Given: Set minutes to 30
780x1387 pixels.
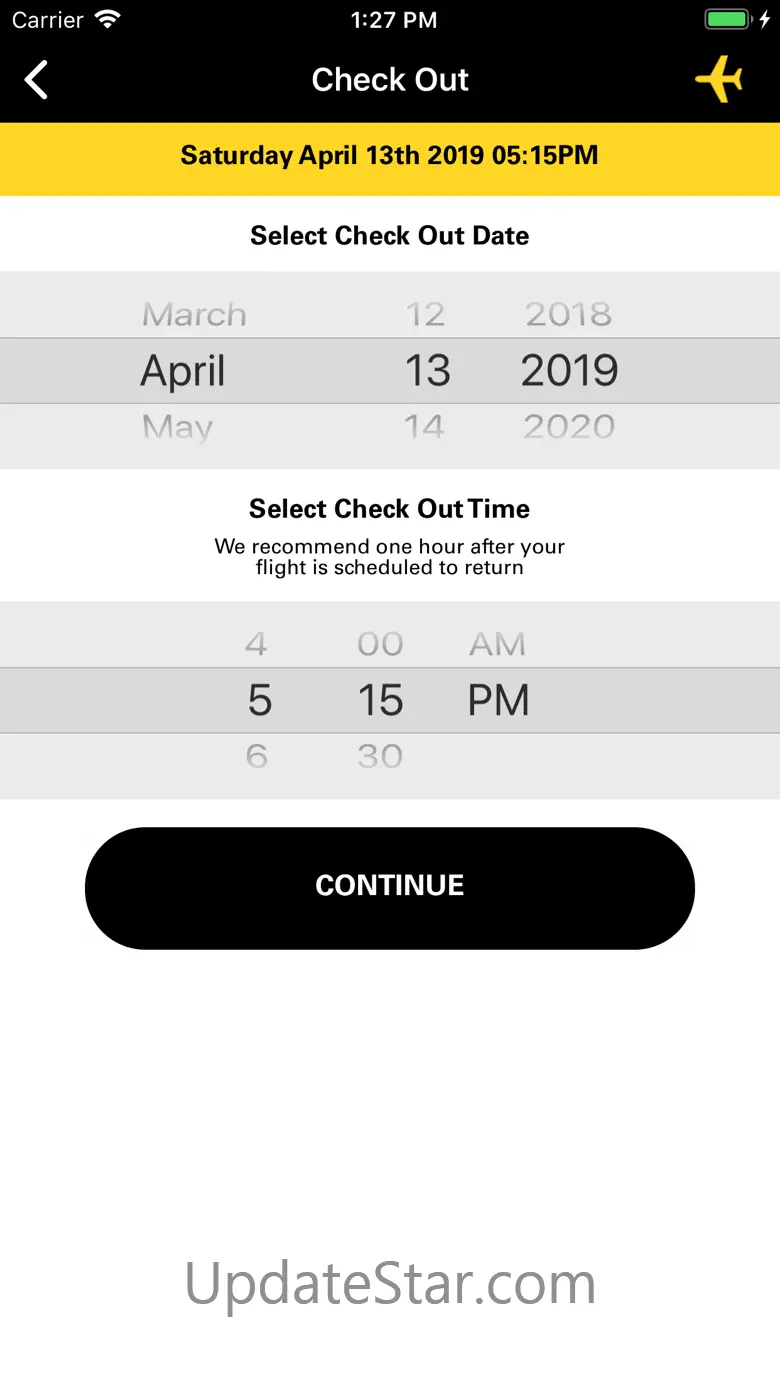Looking at the screenshot, I should pos(380,756).
